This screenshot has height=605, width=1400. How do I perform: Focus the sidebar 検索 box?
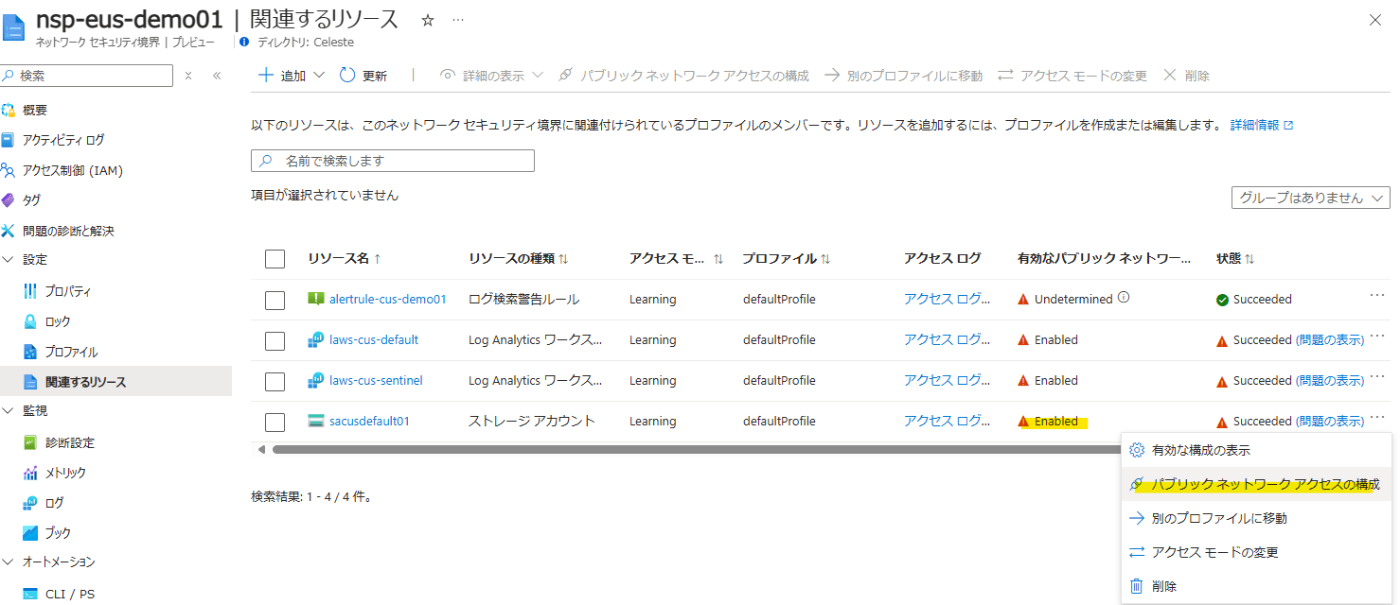click(87, 75)
